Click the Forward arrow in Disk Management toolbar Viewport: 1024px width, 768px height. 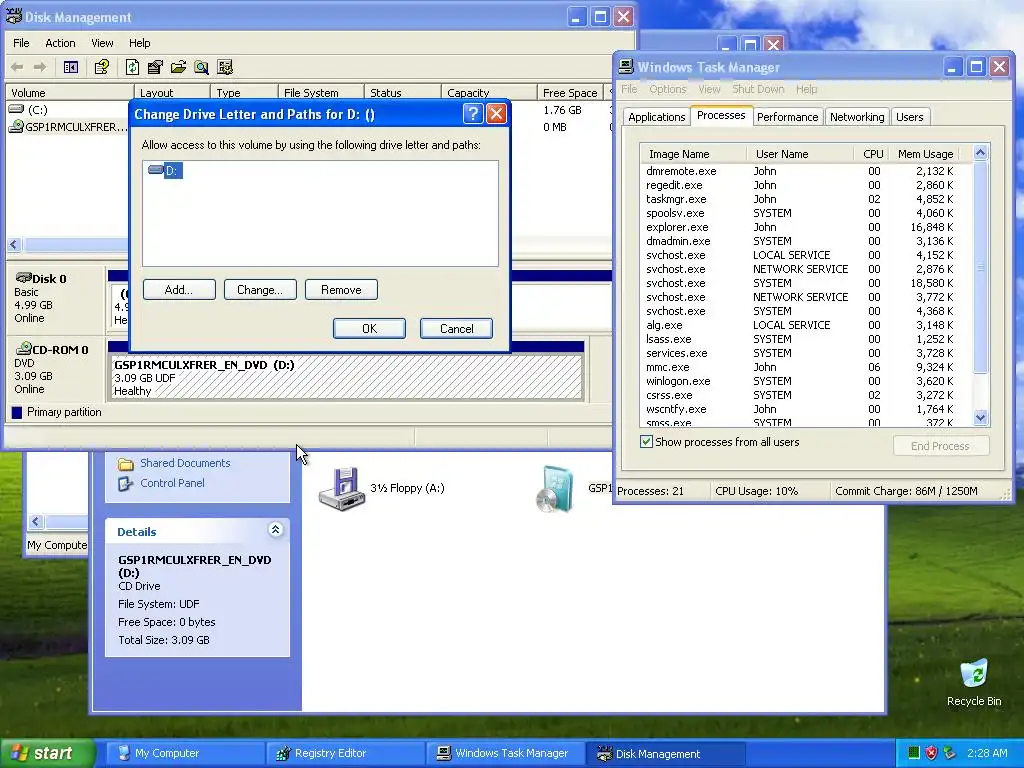pyautogui.click(x=40, y=67)
